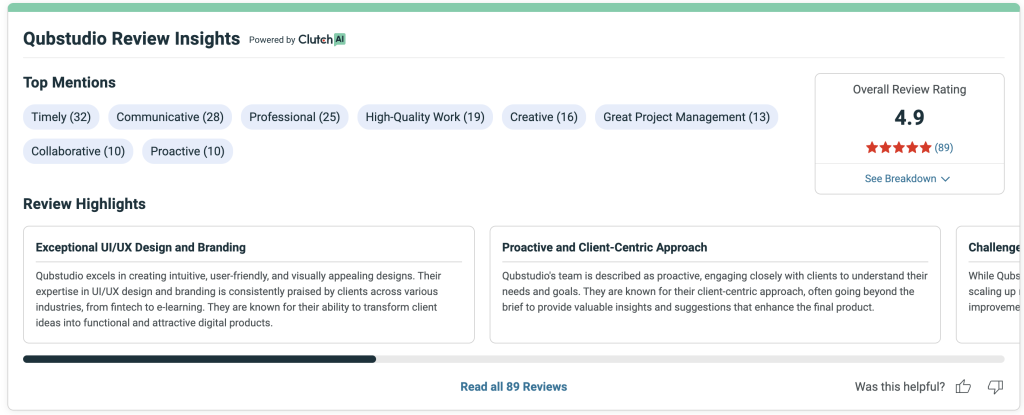Click the thumbs down icon

995,386
